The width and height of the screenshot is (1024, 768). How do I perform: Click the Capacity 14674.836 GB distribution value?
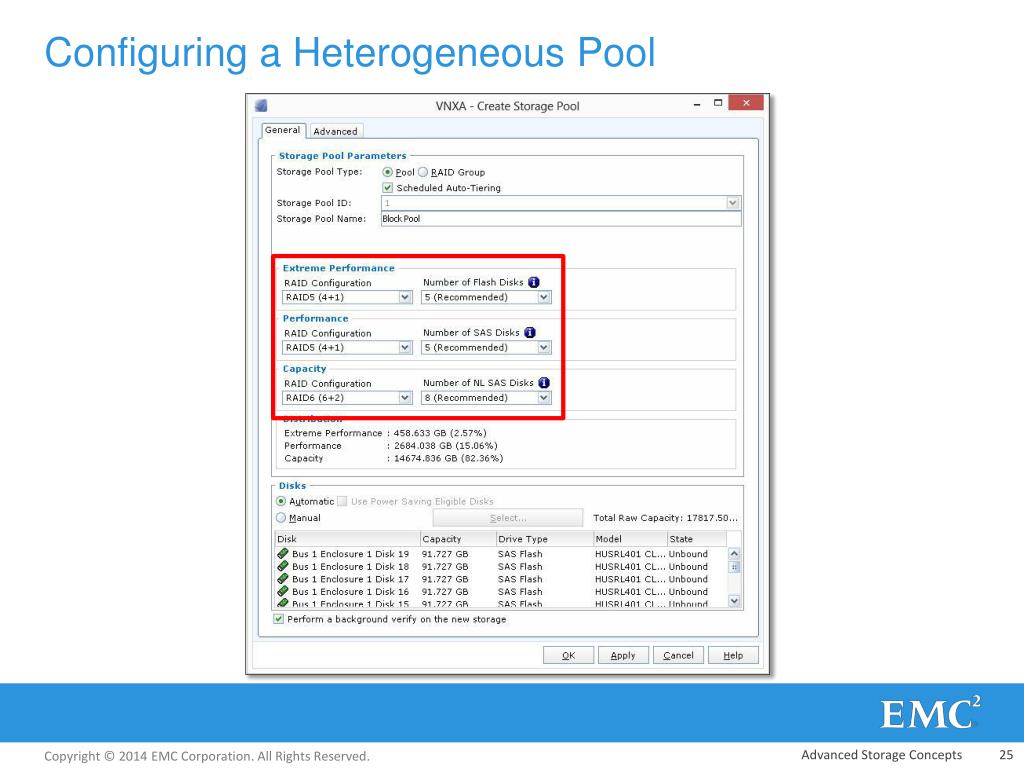[448, 458]
